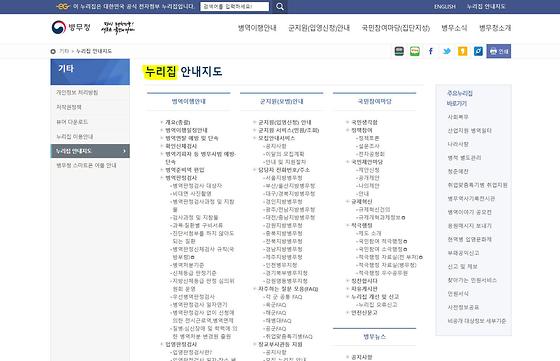
Task: Open the 확인신체검사 sitemap link
Action: [x=181, y=146]
